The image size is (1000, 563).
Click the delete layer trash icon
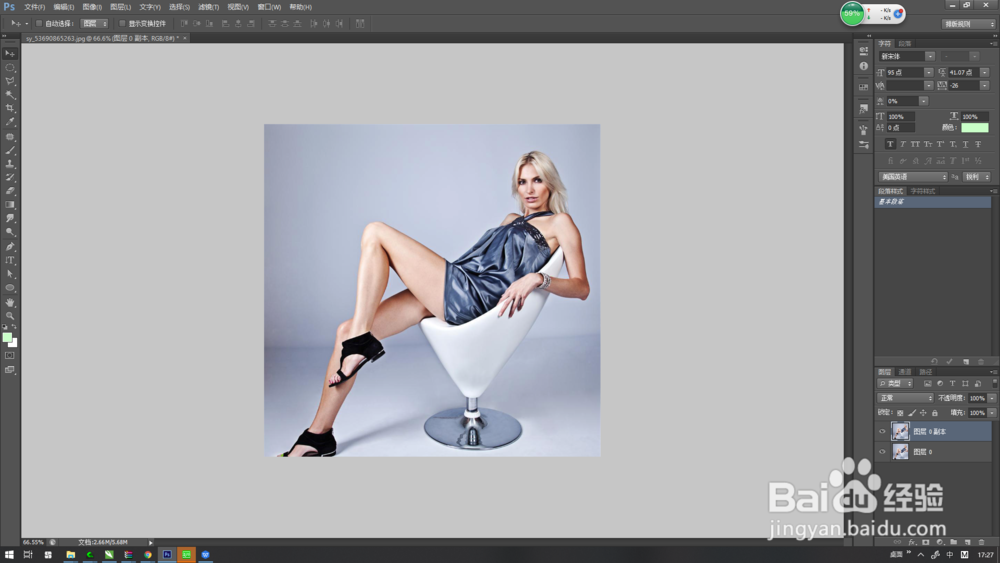(x=982, y=542)
